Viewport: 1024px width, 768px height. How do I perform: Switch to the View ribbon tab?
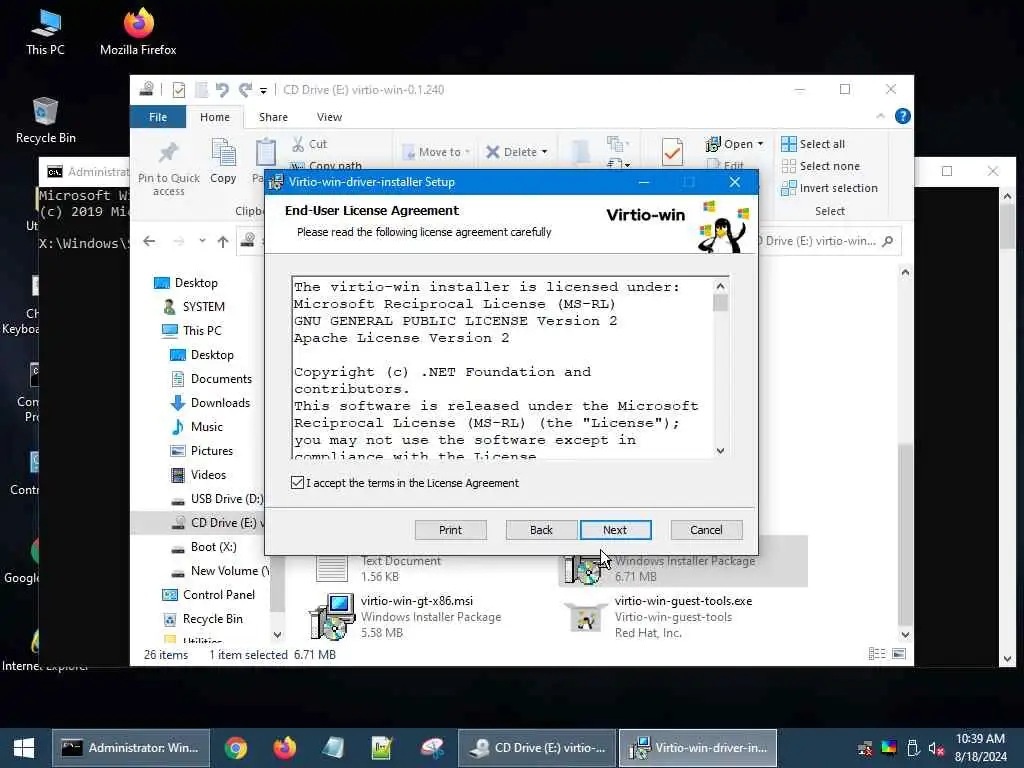pyautogui.click(x=329, y=117)
